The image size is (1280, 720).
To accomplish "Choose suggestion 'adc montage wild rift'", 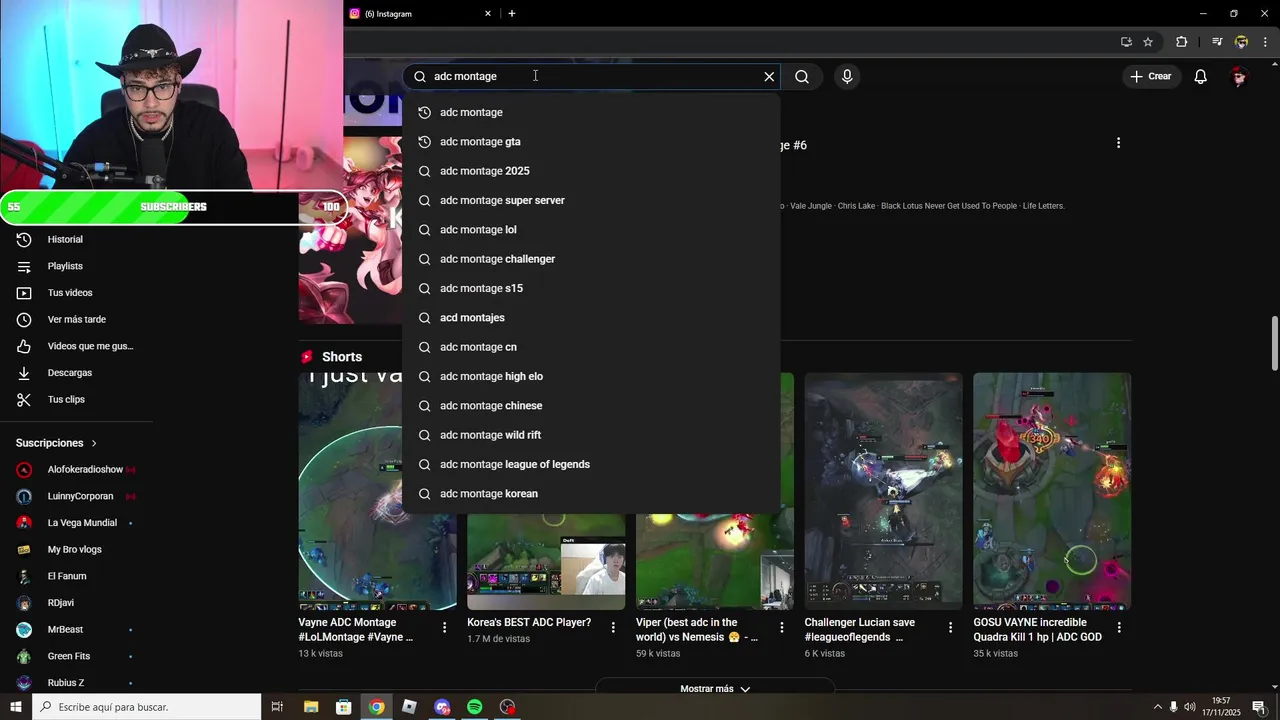I will [x=591, y=435].
